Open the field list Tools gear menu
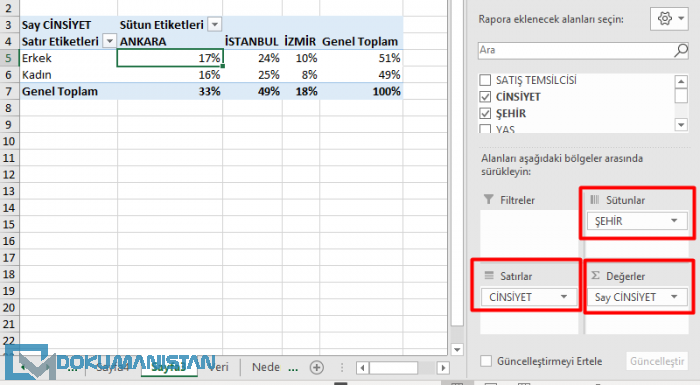The image size is (700, 385). [x=669, y=19]
